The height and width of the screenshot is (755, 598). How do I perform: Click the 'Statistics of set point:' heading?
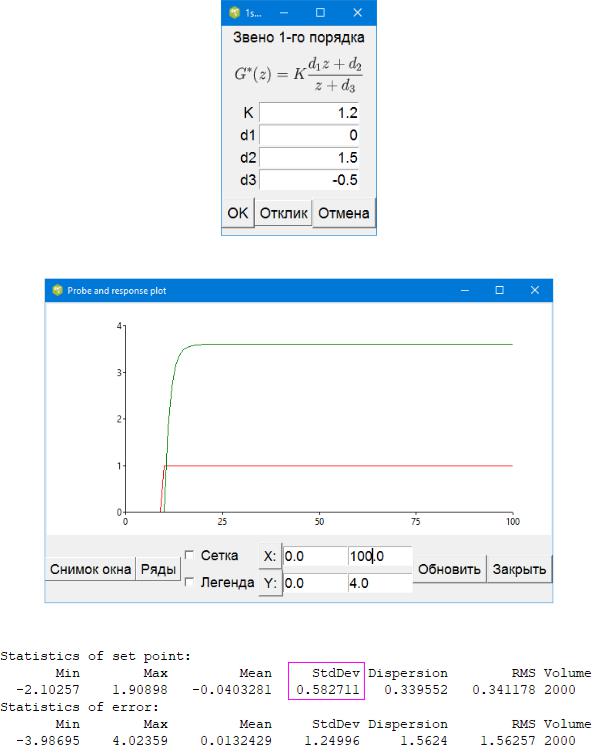(x=95, y=656)
